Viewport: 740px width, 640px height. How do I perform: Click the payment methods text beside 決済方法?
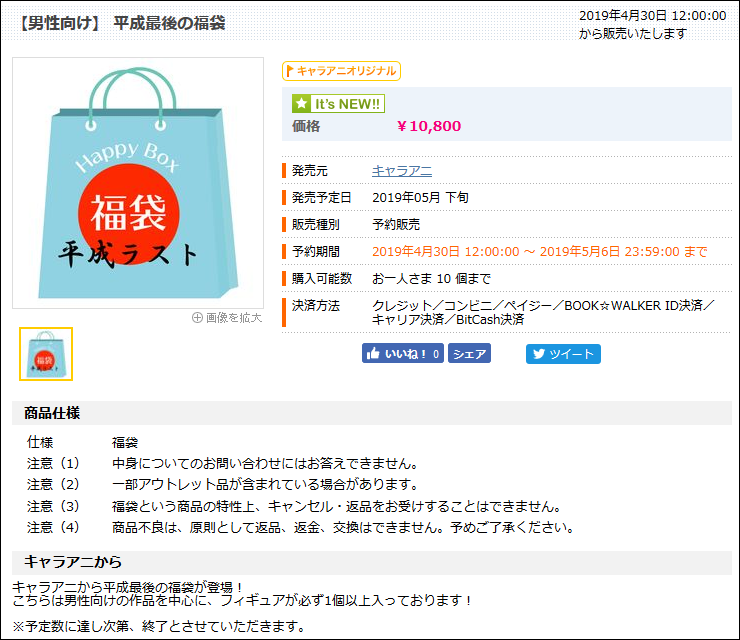[543, 312]
